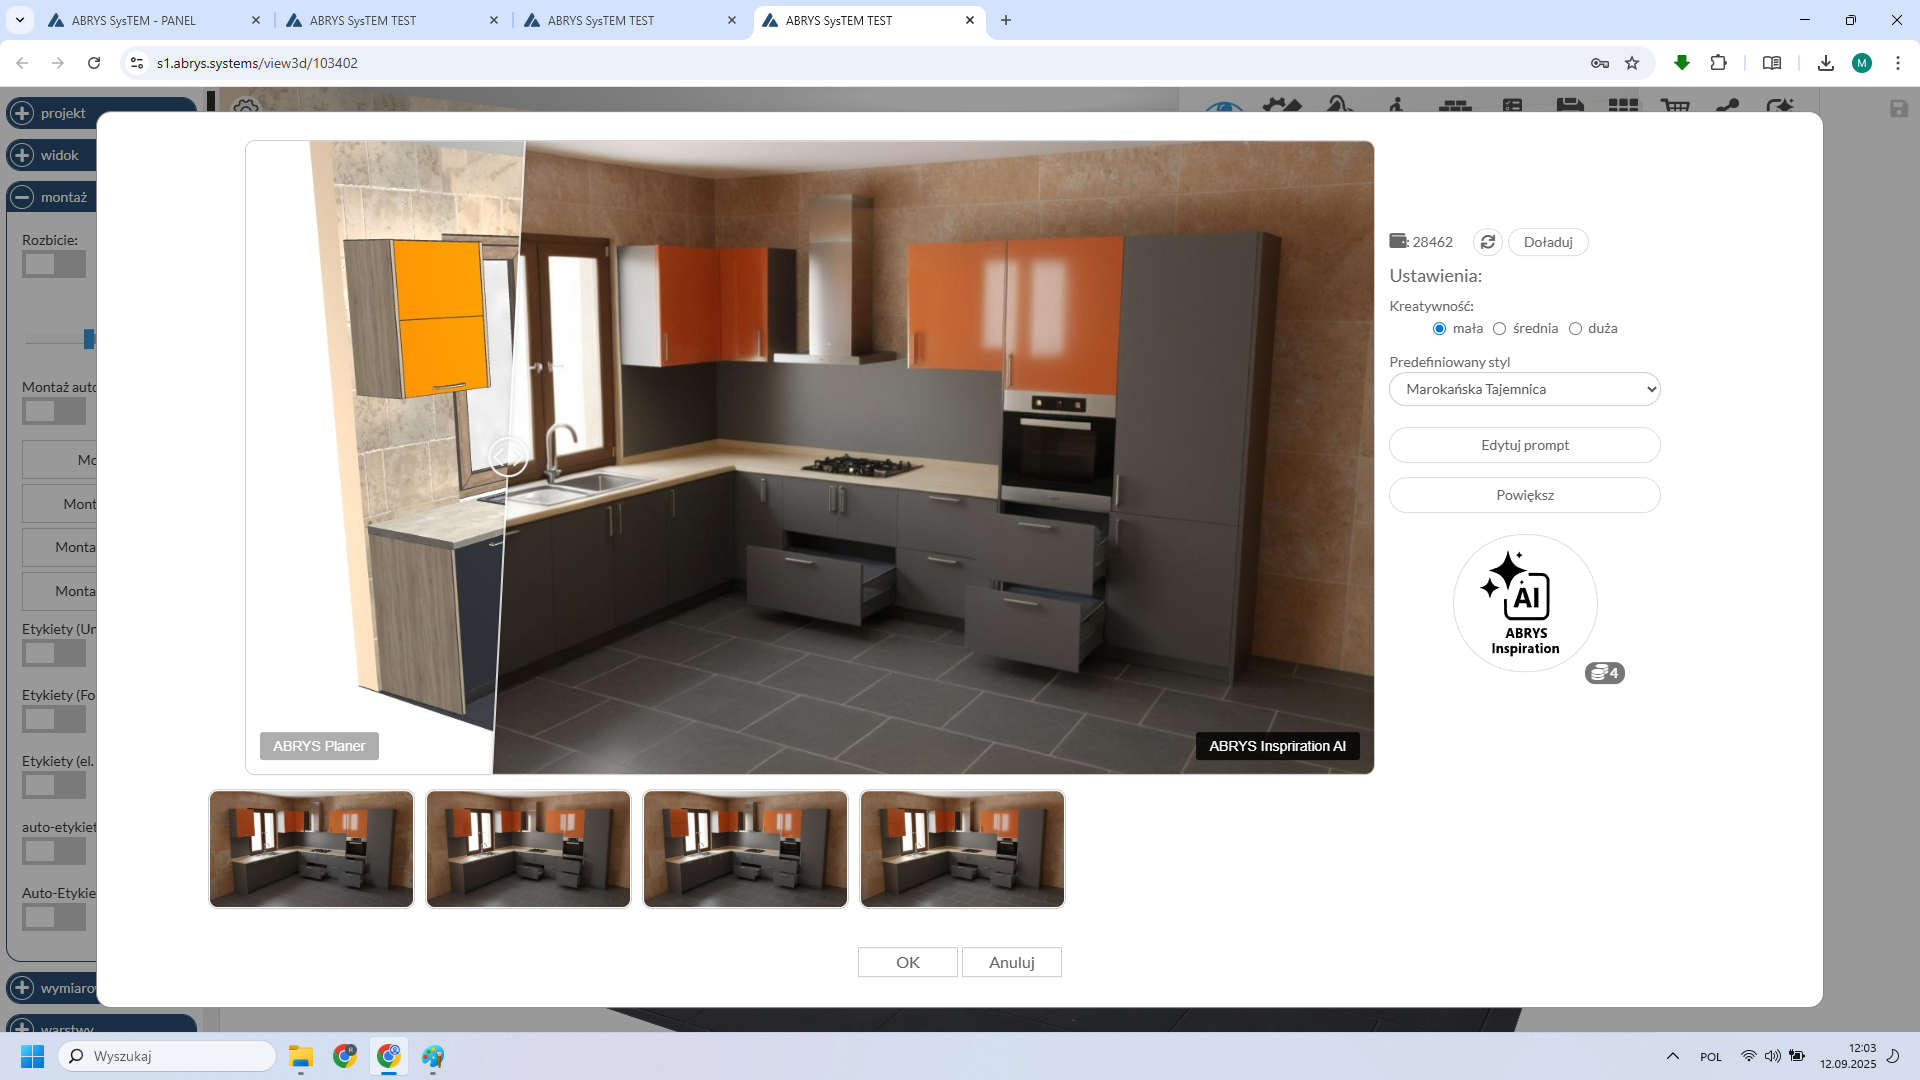This screenshot has height=1080, width=1920.
Task: Collapse the montaż panel
Action: click(x=22, y=197)
